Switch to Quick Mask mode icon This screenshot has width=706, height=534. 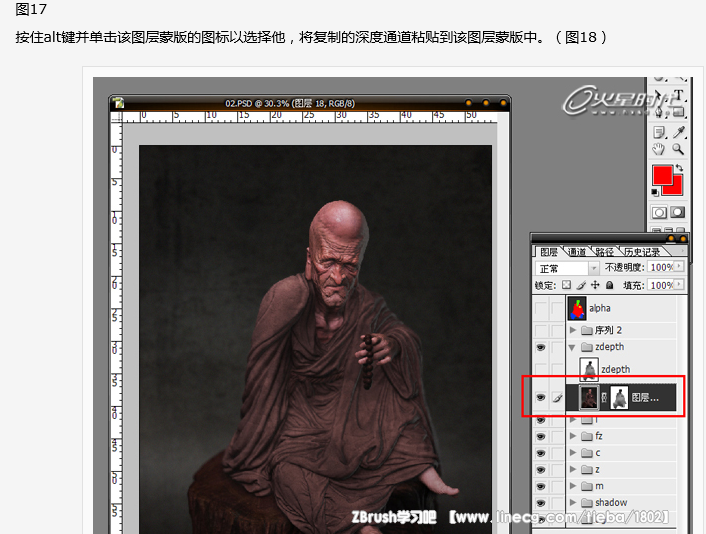(677, 213)
